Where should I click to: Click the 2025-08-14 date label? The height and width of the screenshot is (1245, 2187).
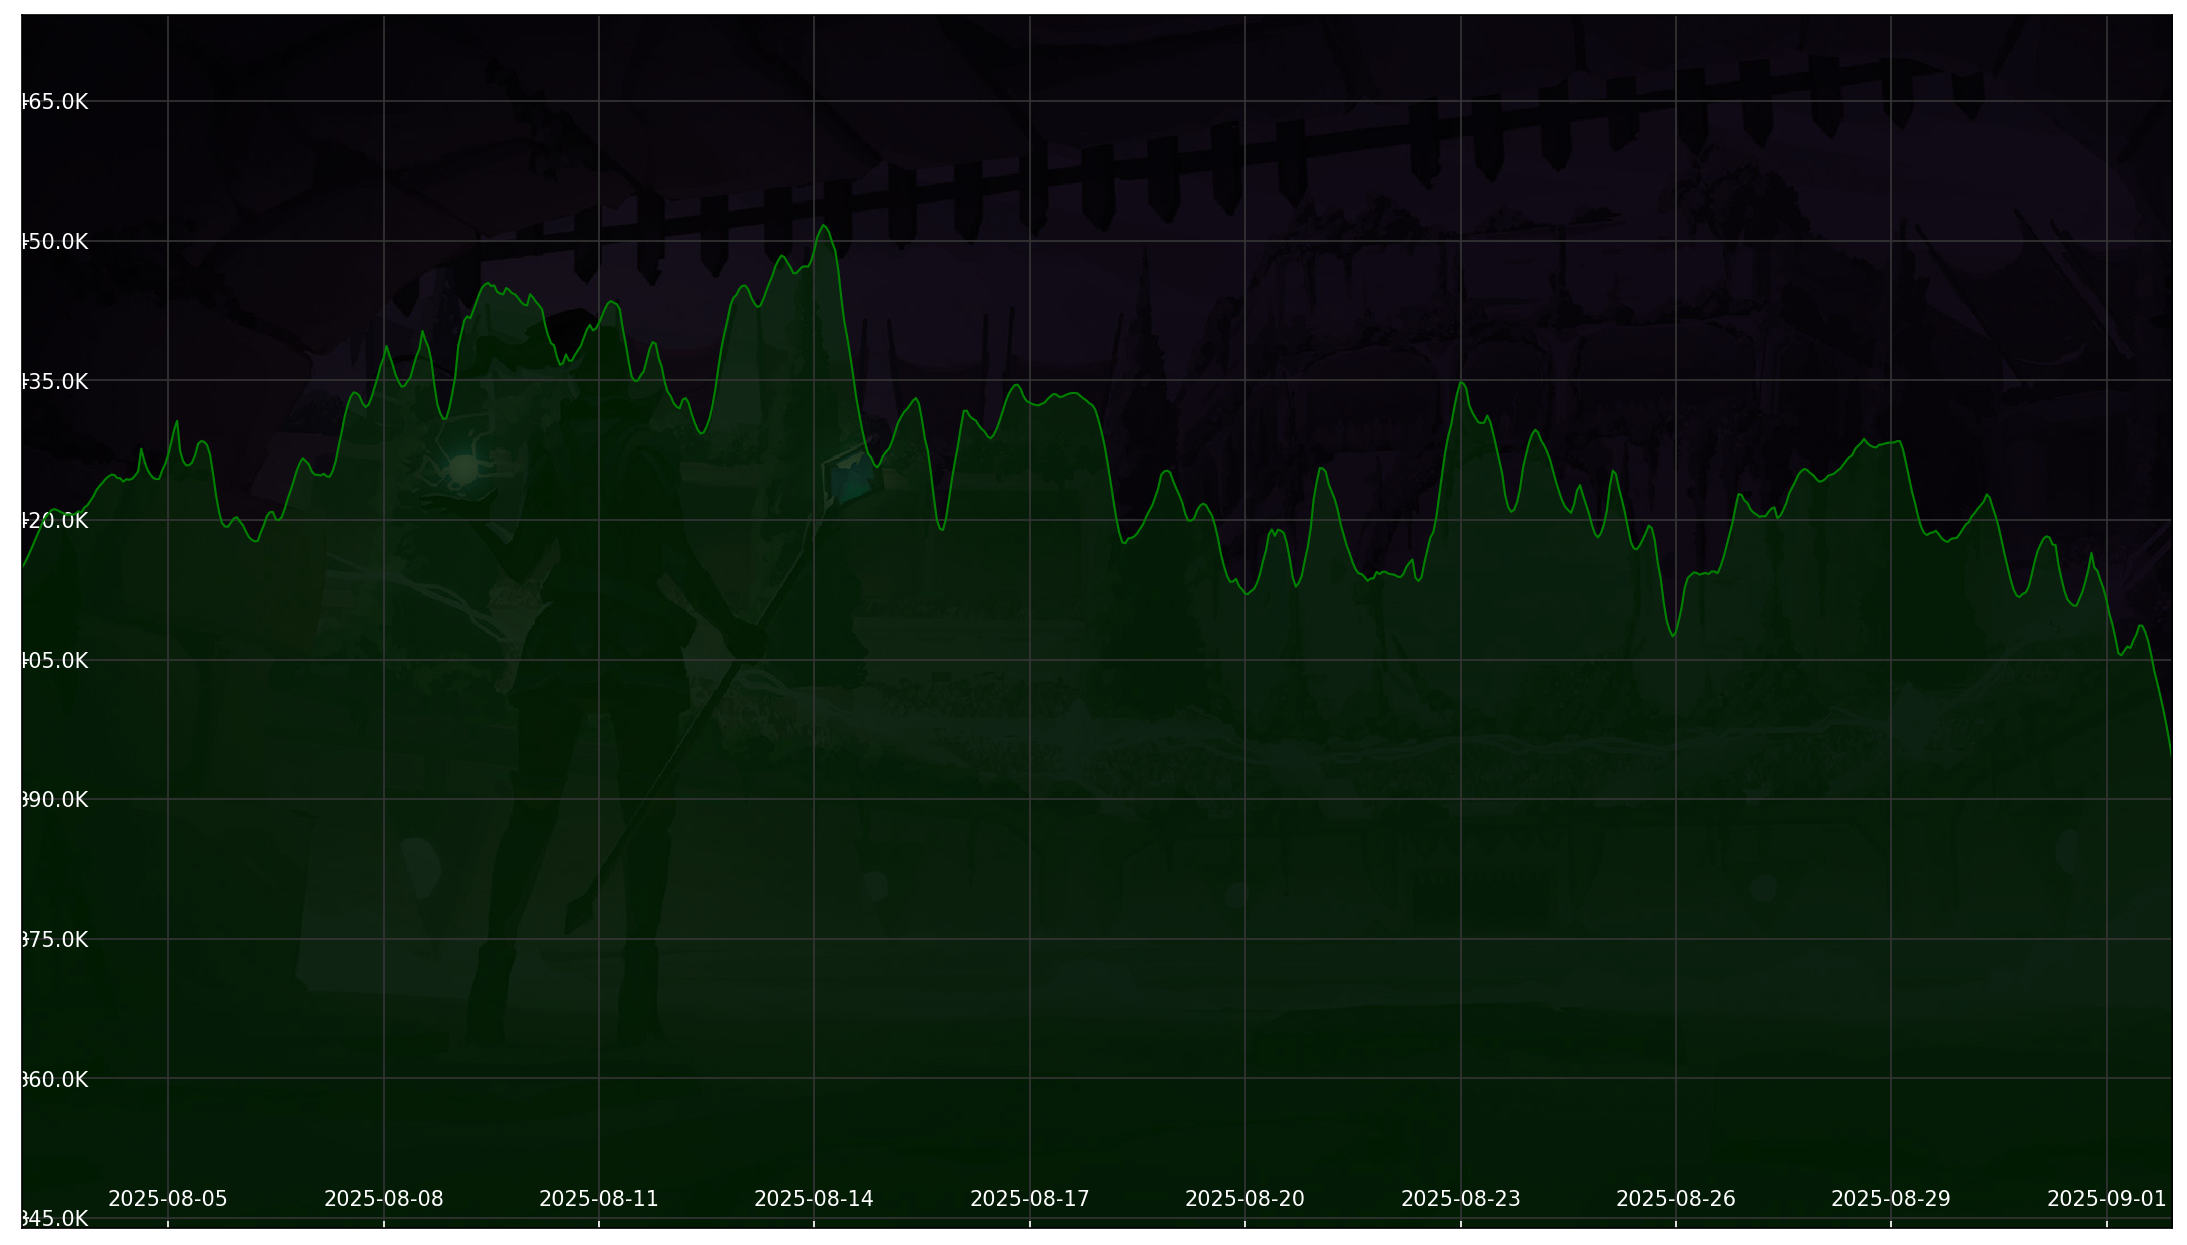[817, 1196]
